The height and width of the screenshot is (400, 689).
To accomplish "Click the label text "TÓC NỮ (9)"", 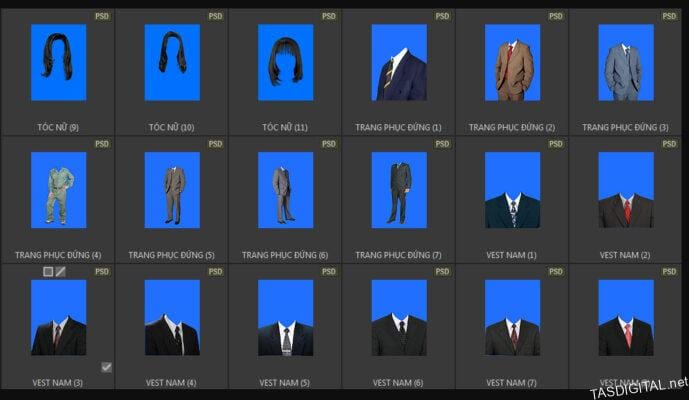I will pos(58,127).
